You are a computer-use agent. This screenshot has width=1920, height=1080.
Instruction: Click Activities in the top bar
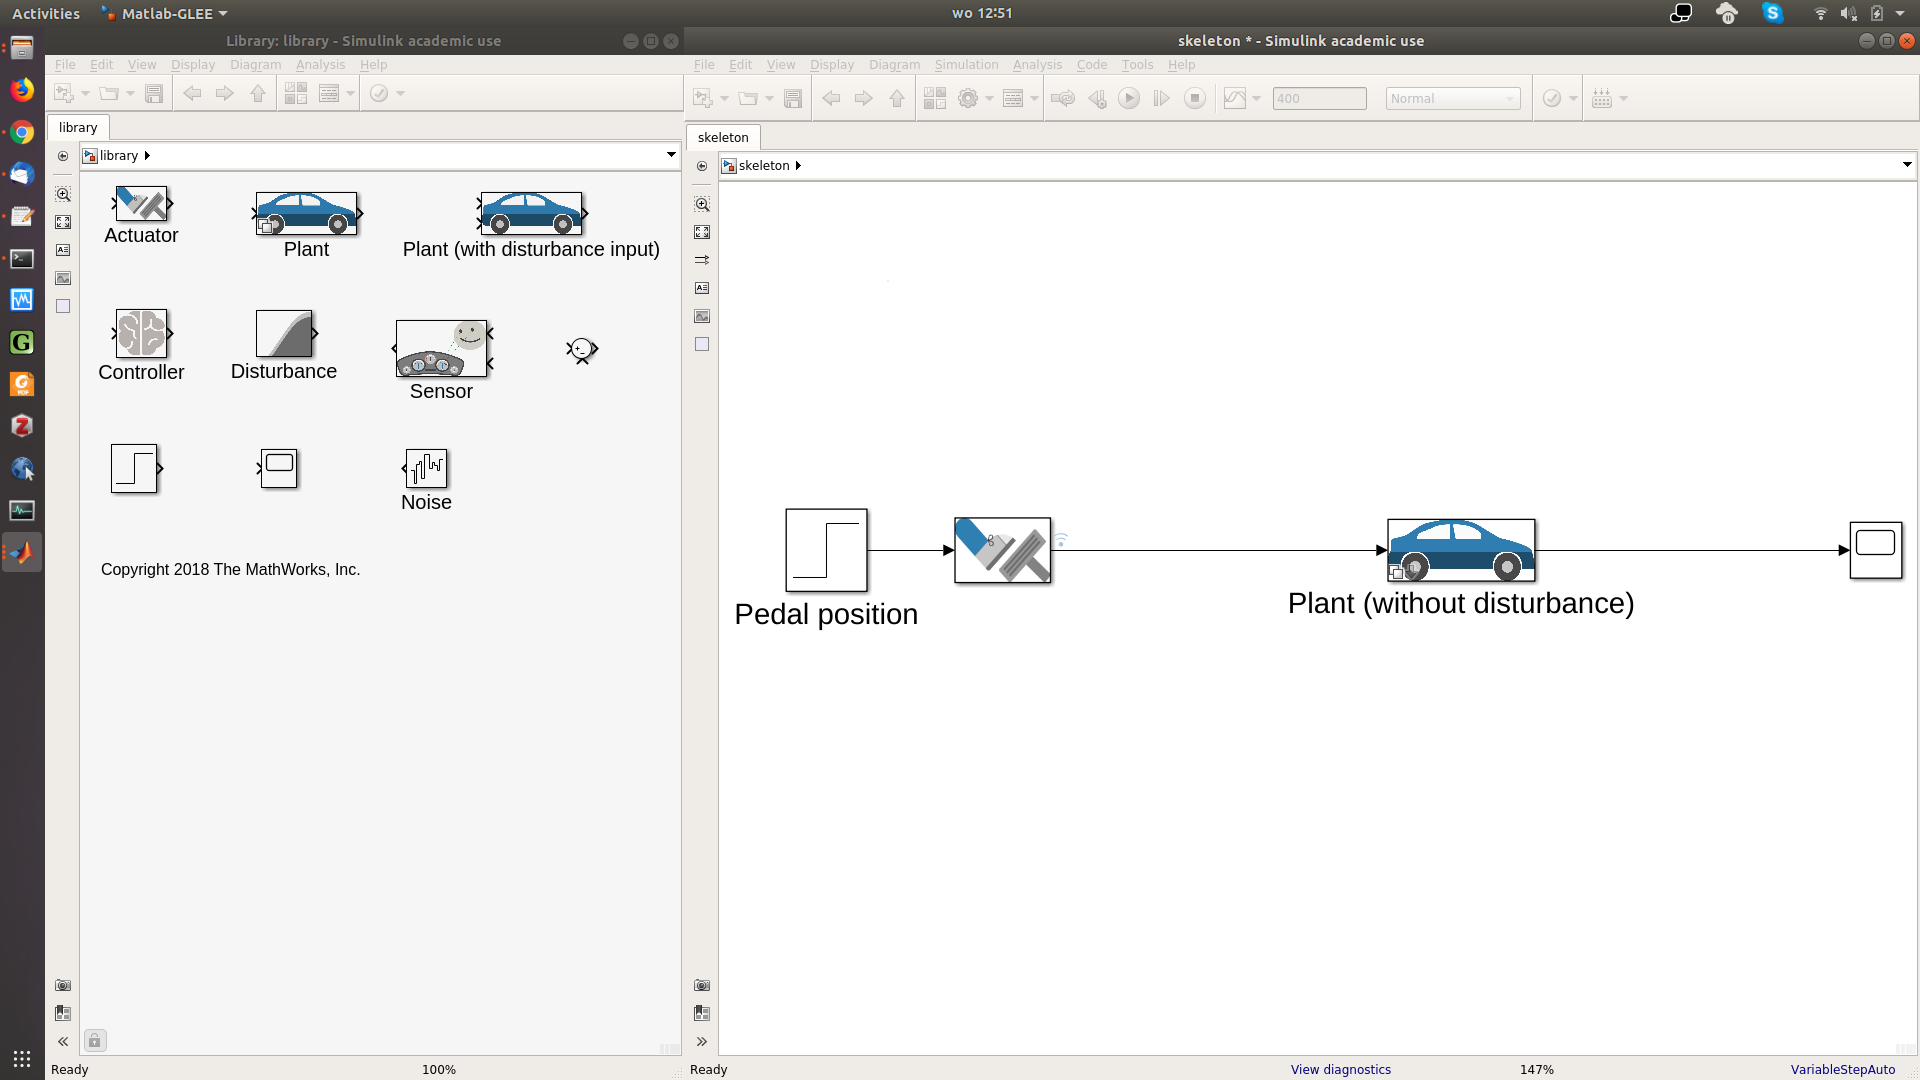[46, 13]
